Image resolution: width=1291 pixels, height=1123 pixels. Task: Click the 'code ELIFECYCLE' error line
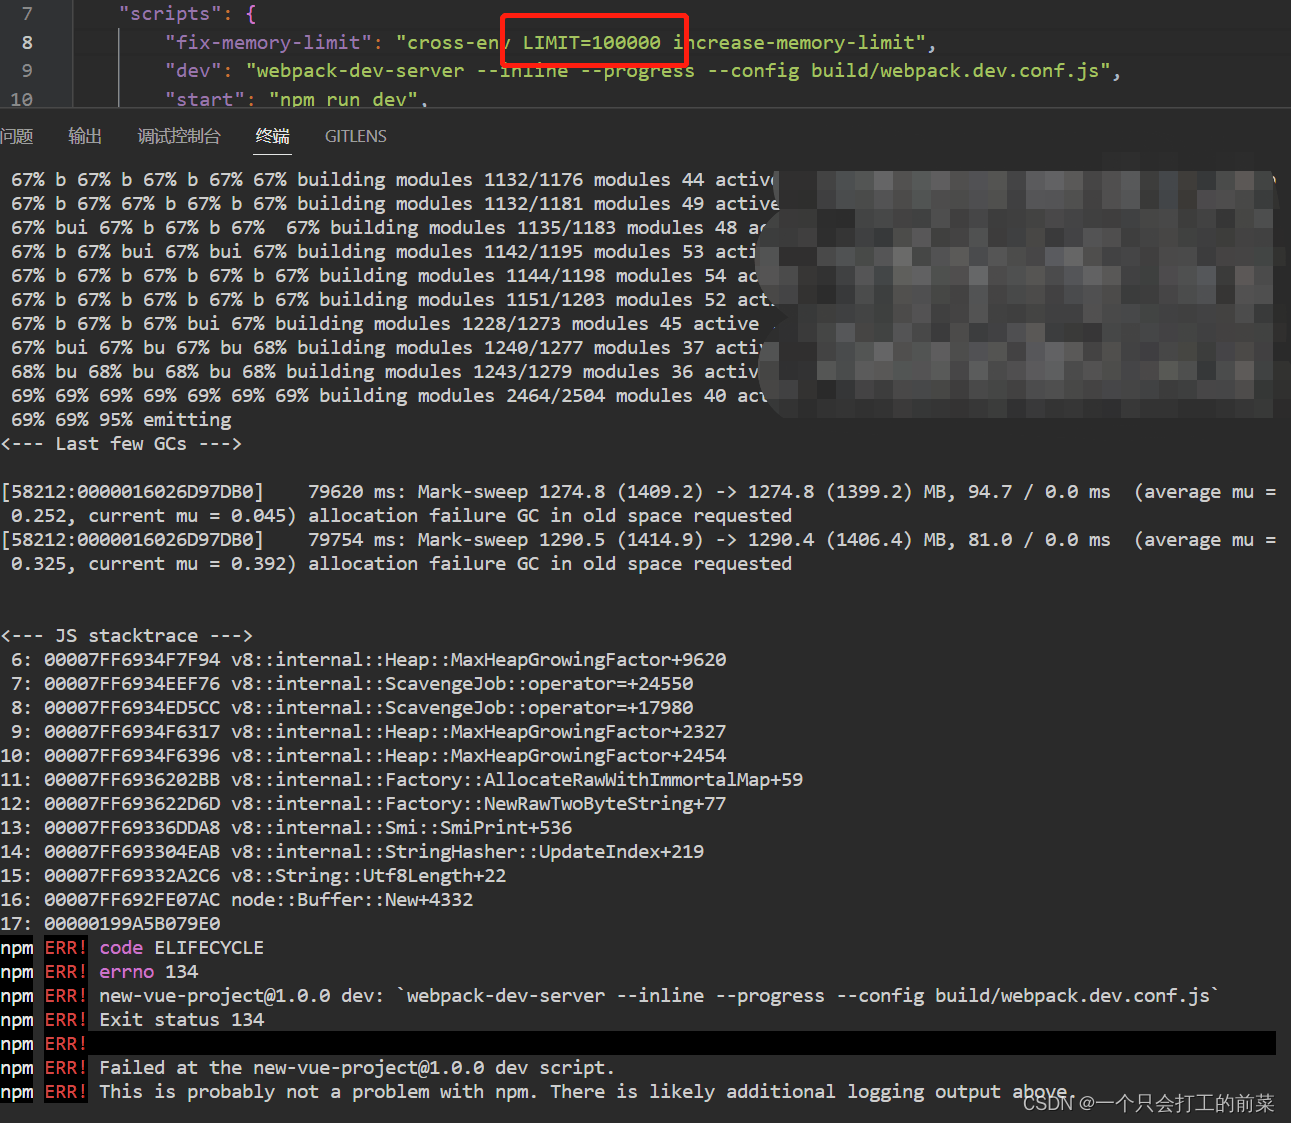coord(132,948)
